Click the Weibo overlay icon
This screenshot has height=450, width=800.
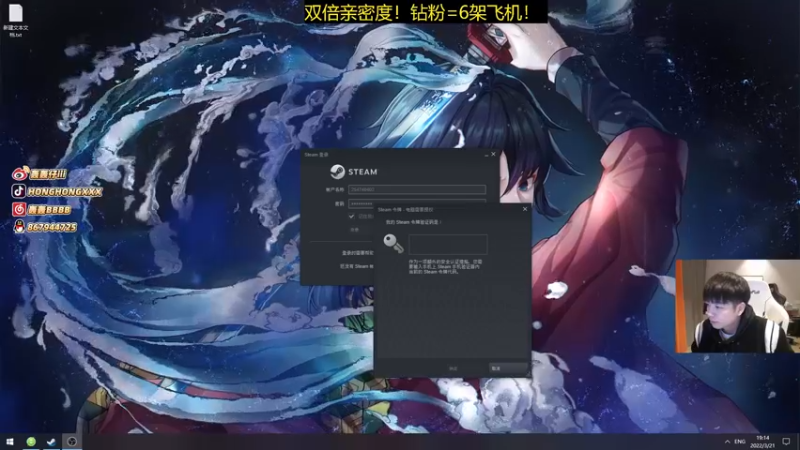click(x=19, y=174)
